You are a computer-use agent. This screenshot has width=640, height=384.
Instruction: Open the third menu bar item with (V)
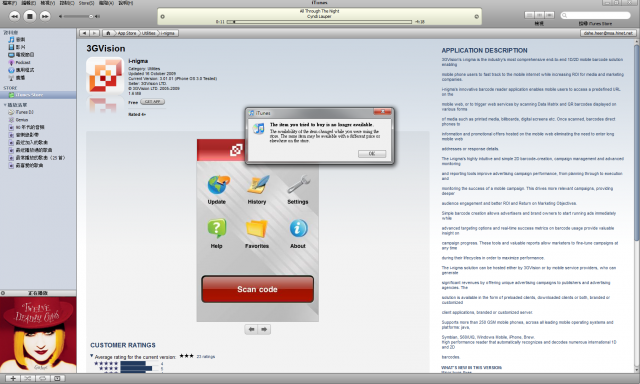pos(48,3)
